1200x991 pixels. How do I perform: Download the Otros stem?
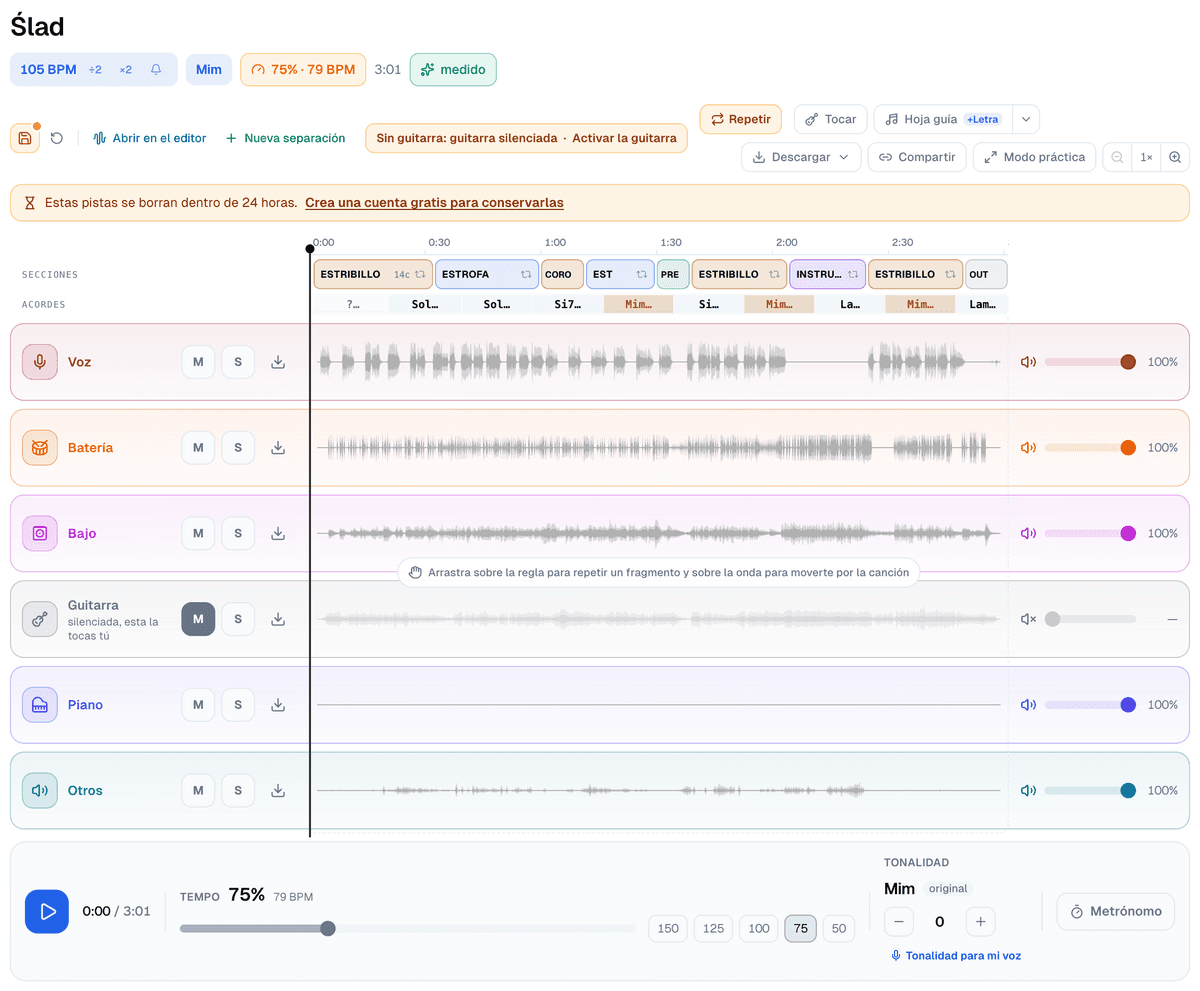click(x=278, y=790)
